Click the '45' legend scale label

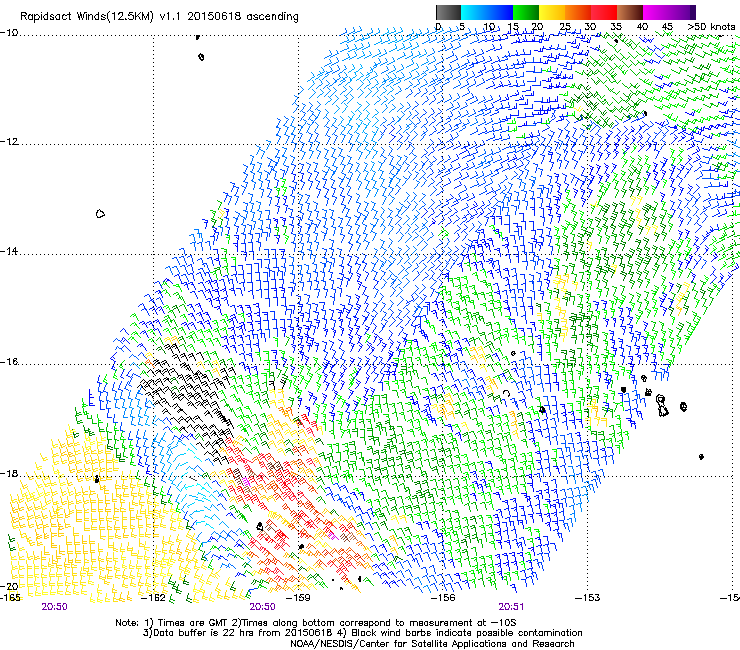667,27
